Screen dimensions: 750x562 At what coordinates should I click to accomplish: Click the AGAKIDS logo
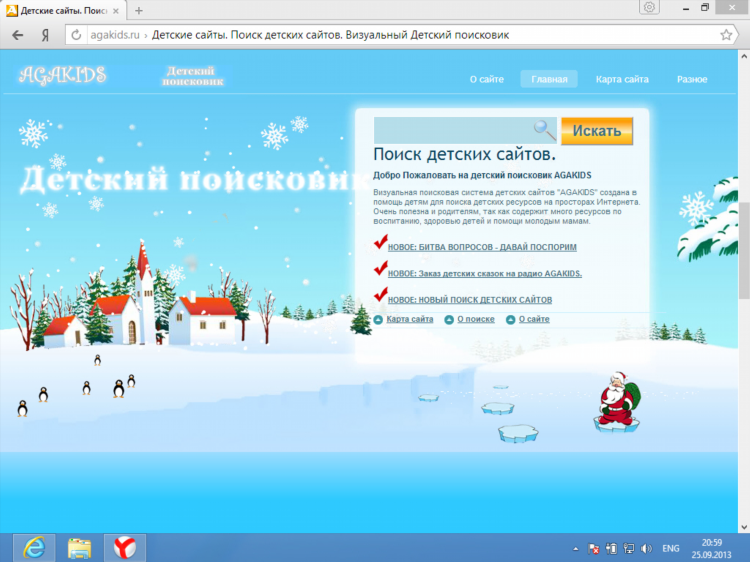coord(62,75)
